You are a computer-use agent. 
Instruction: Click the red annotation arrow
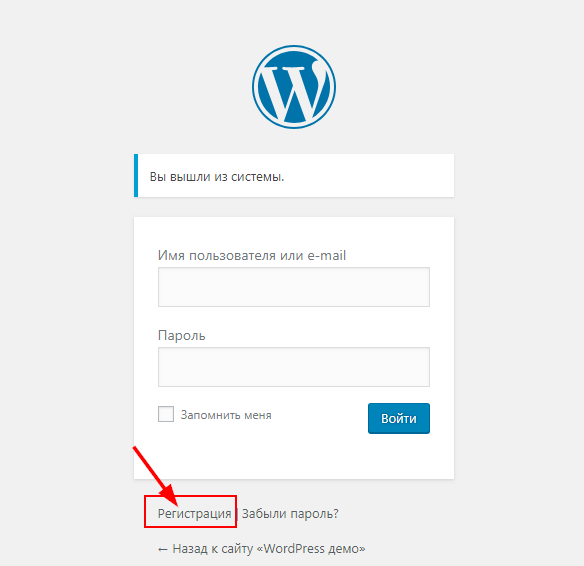[155, 476]
